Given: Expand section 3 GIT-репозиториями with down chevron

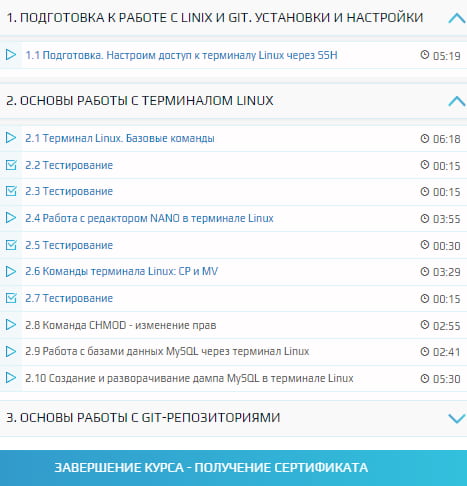Looking at the screenshot, I should click(457, 418).
